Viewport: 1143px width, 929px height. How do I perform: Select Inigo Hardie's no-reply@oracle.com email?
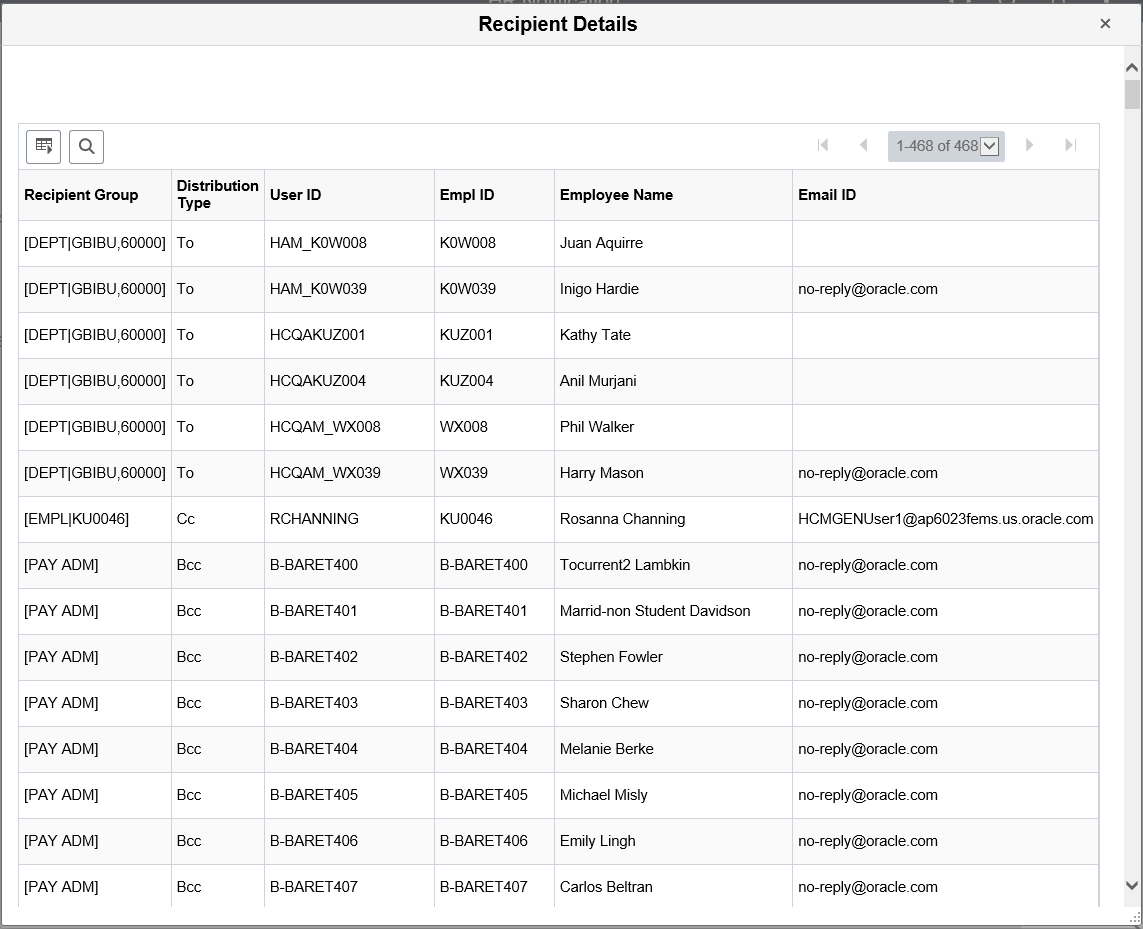point(867,289)
